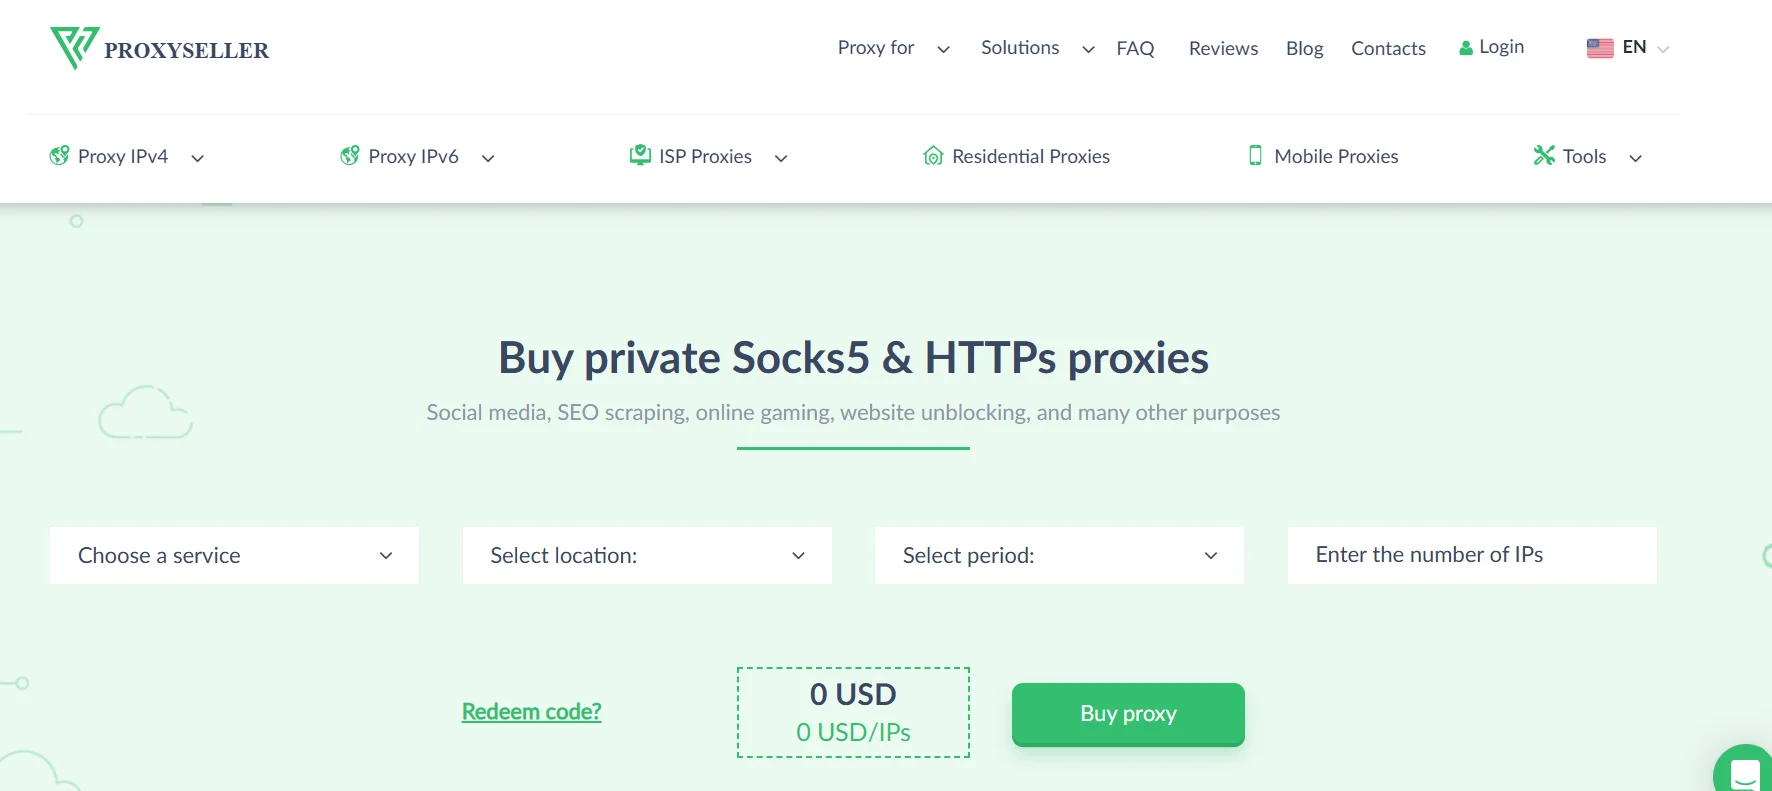Viewport: 1772px width, 791px height.
Task: Click the Buy proxy button
Action: click(1127, 714)
